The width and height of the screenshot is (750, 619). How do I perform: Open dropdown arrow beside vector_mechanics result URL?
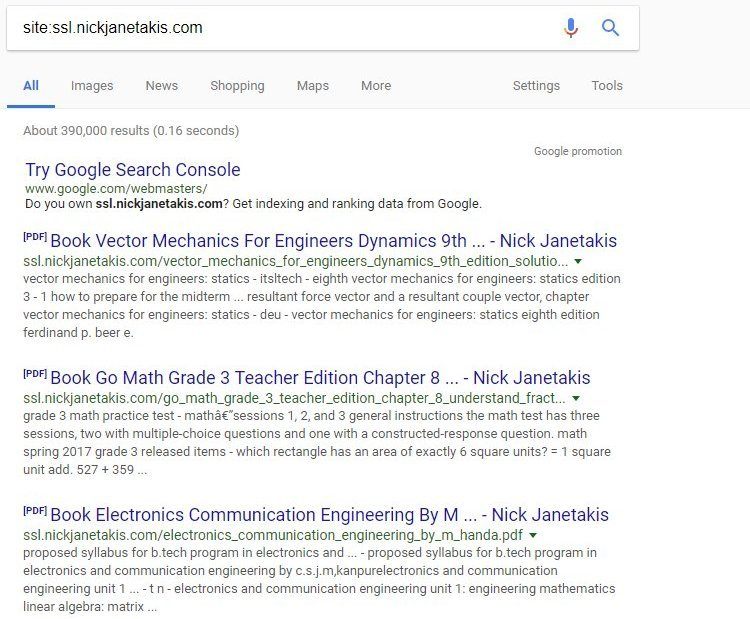click(578, 261)
